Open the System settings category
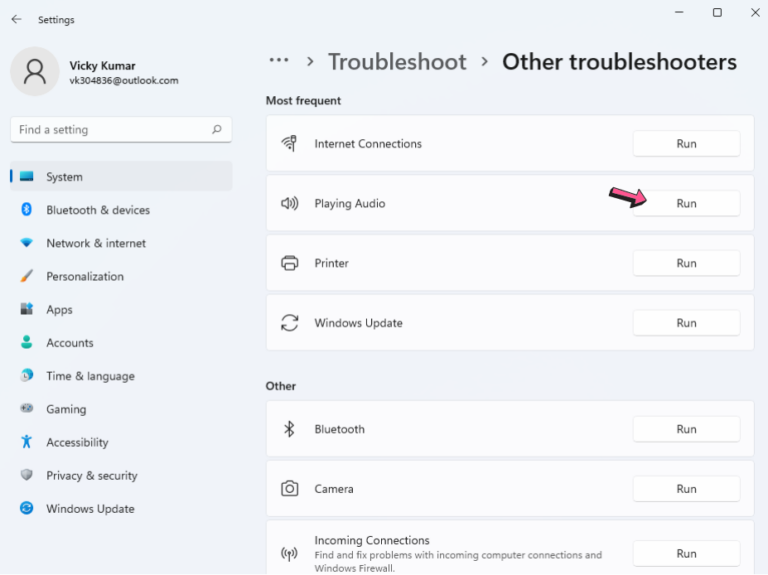 (64, 177)
